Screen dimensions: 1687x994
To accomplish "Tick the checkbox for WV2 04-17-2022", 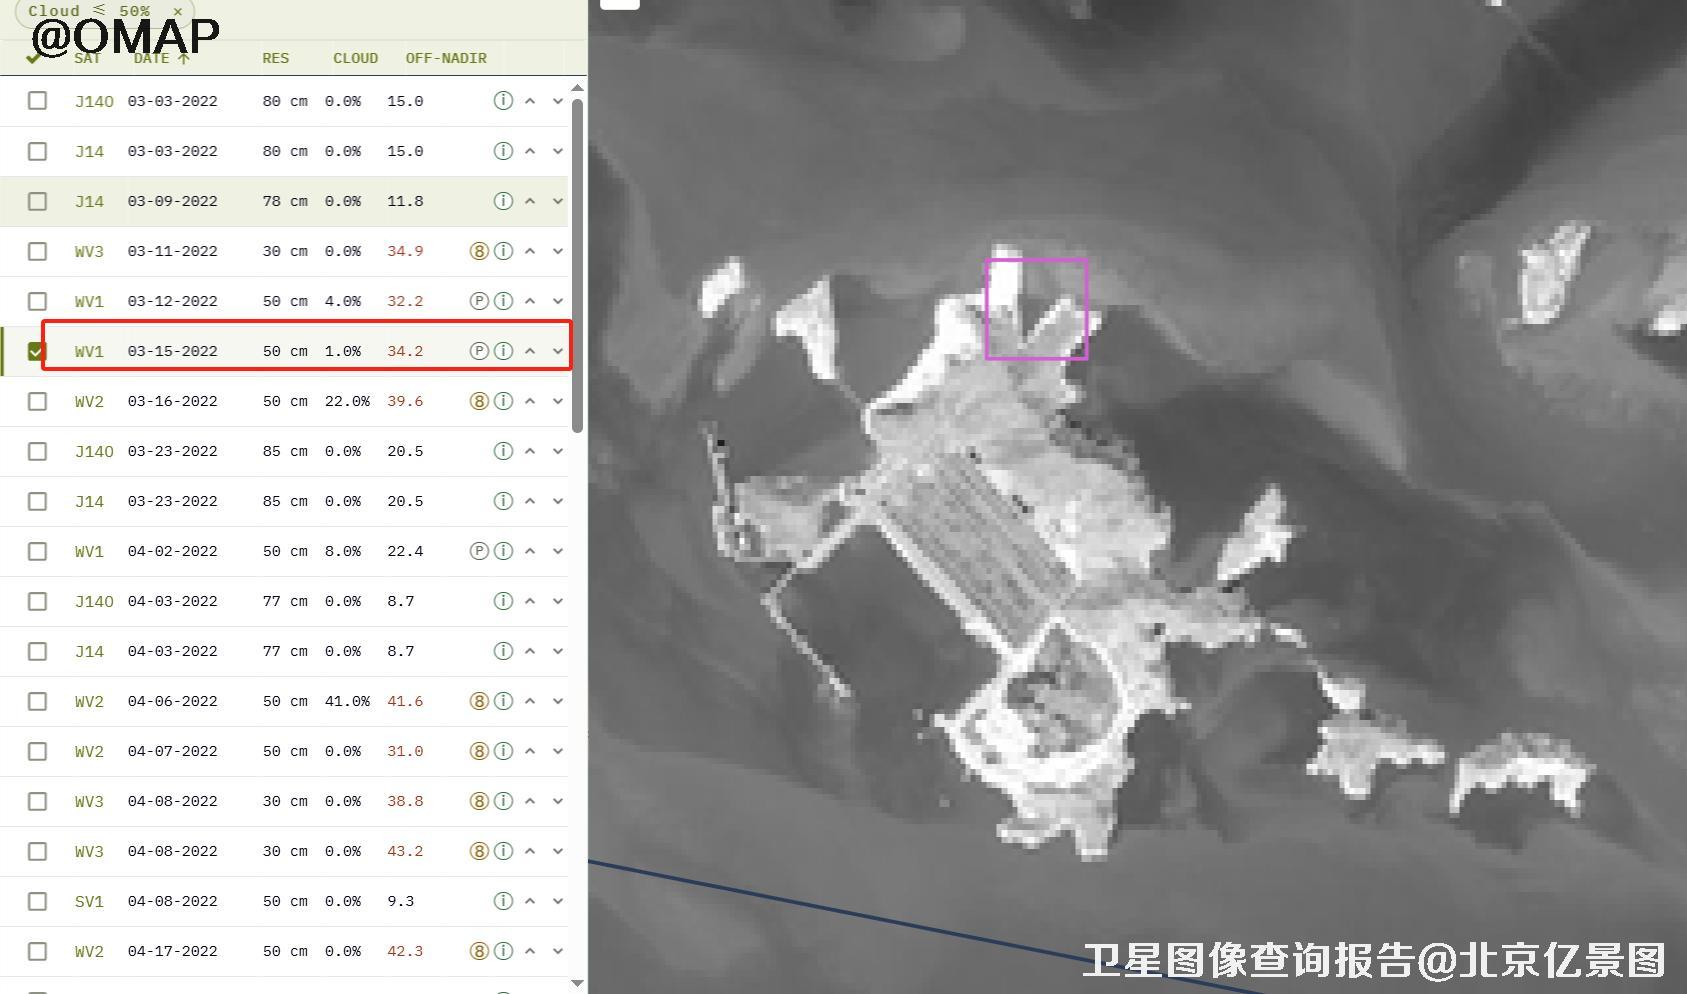I will click(37, 951).
